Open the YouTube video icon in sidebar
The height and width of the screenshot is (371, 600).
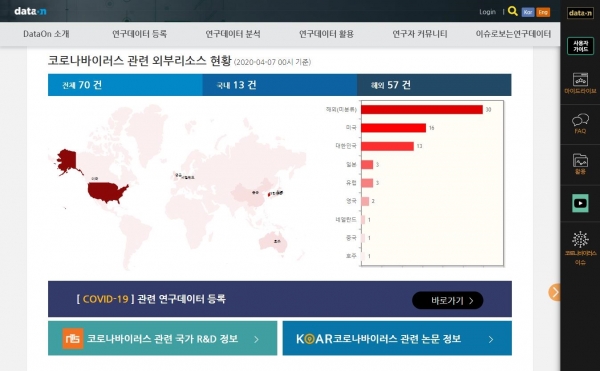coord(580,203)
